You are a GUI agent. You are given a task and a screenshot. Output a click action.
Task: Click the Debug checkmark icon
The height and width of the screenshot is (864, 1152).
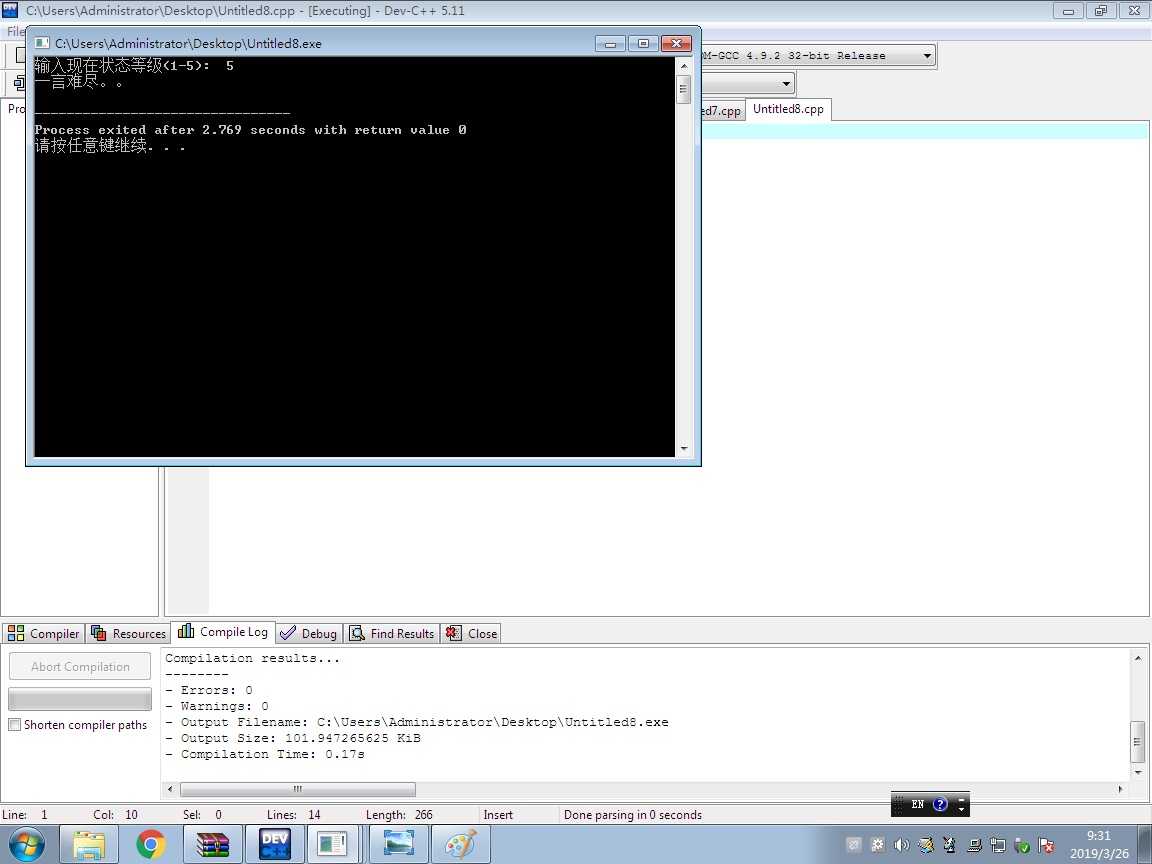(288, 633)
